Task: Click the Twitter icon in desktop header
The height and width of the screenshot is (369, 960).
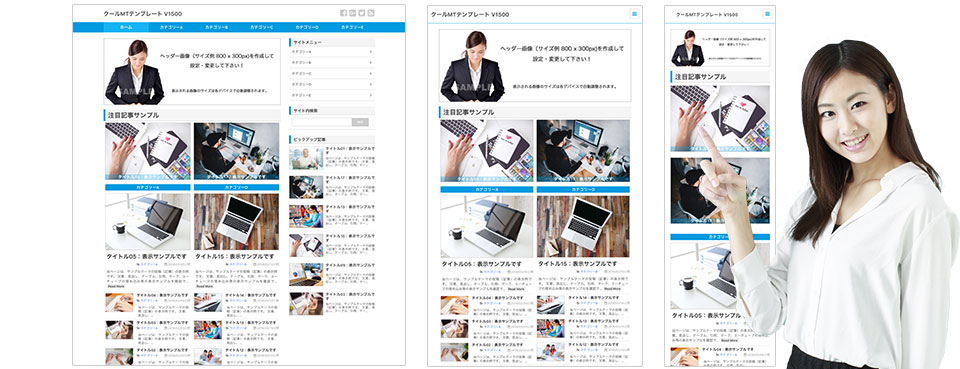Action: (x=362, y=13)
